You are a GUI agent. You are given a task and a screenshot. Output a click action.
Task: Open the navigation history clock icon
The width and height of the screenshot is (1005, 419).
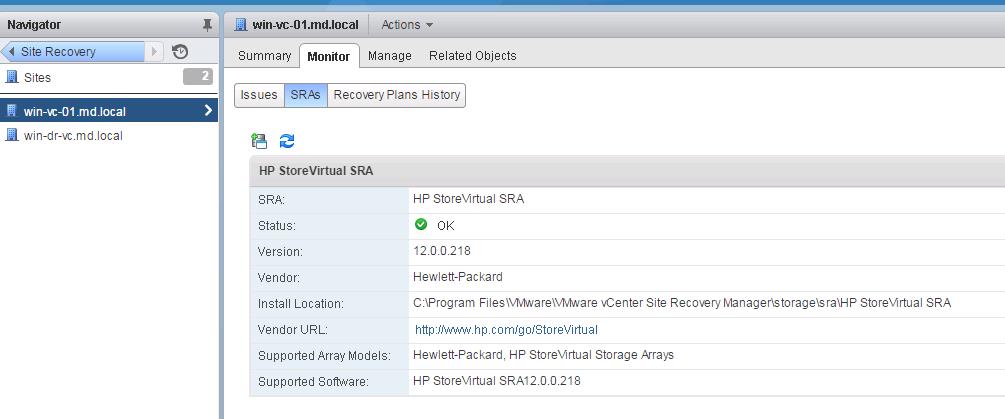(180, 52)
